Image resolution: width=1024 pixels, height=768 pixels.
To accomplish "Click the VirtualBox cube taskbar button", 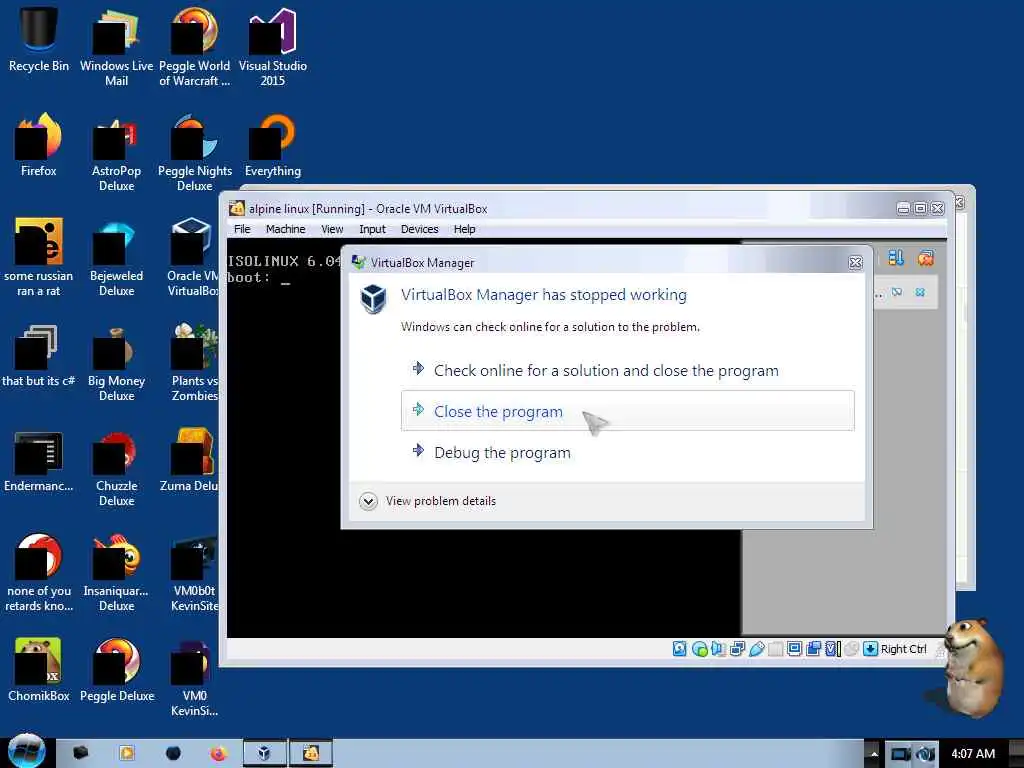I will pos(264,754).
